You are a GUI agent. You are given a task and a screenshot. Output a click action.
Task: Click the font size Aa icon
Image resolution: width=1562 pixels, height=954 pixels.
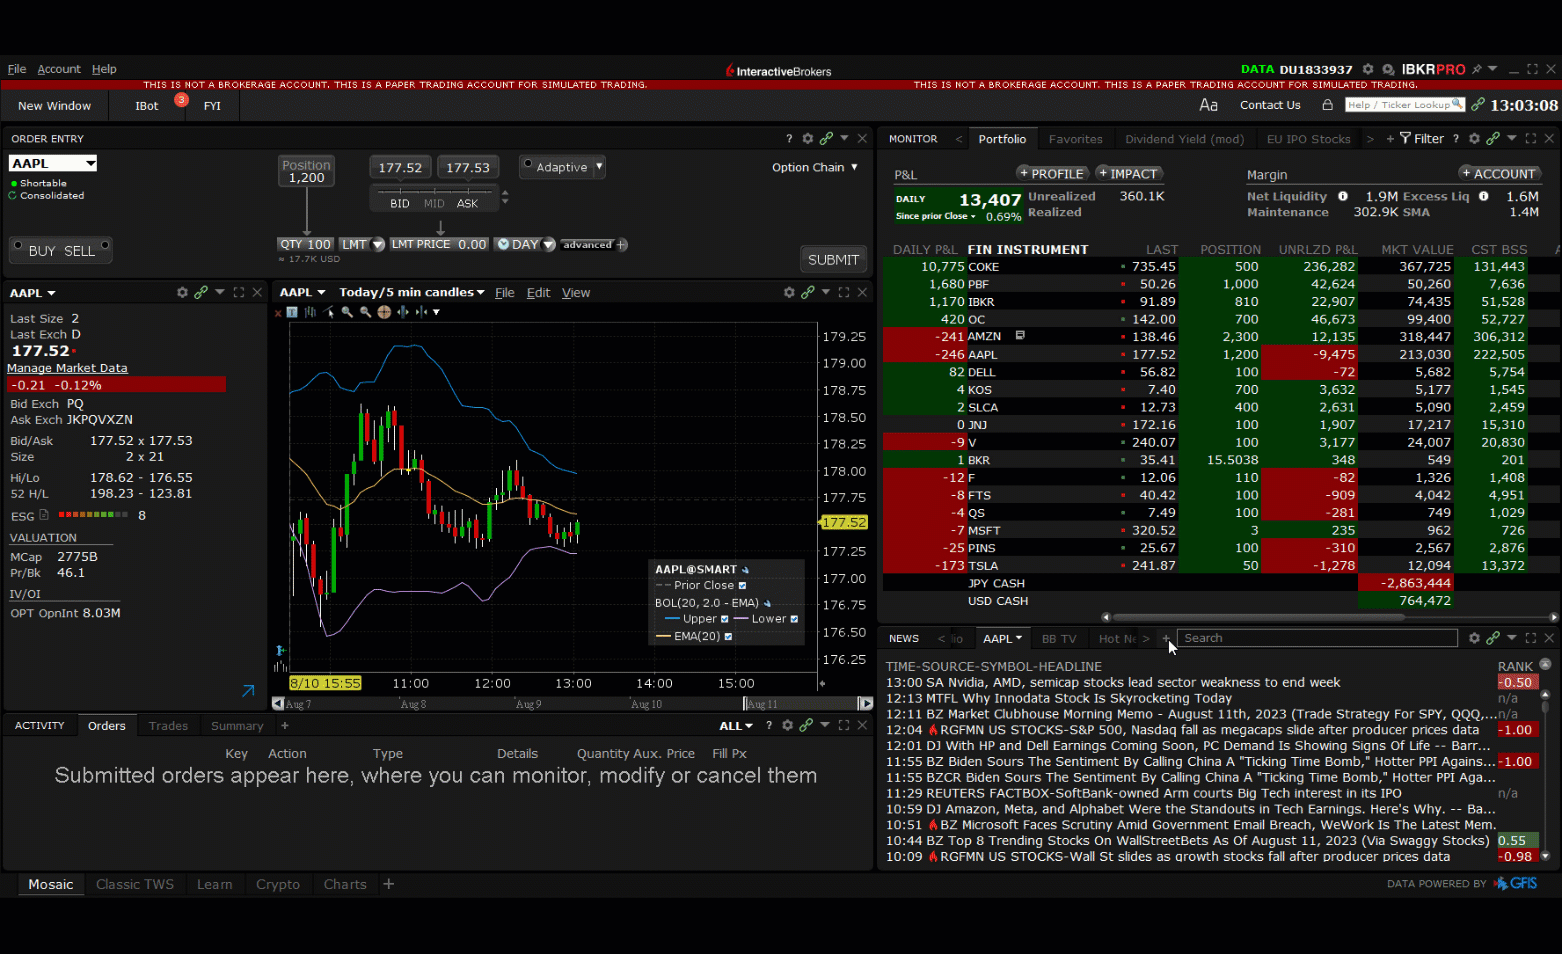click(1208, 105)
